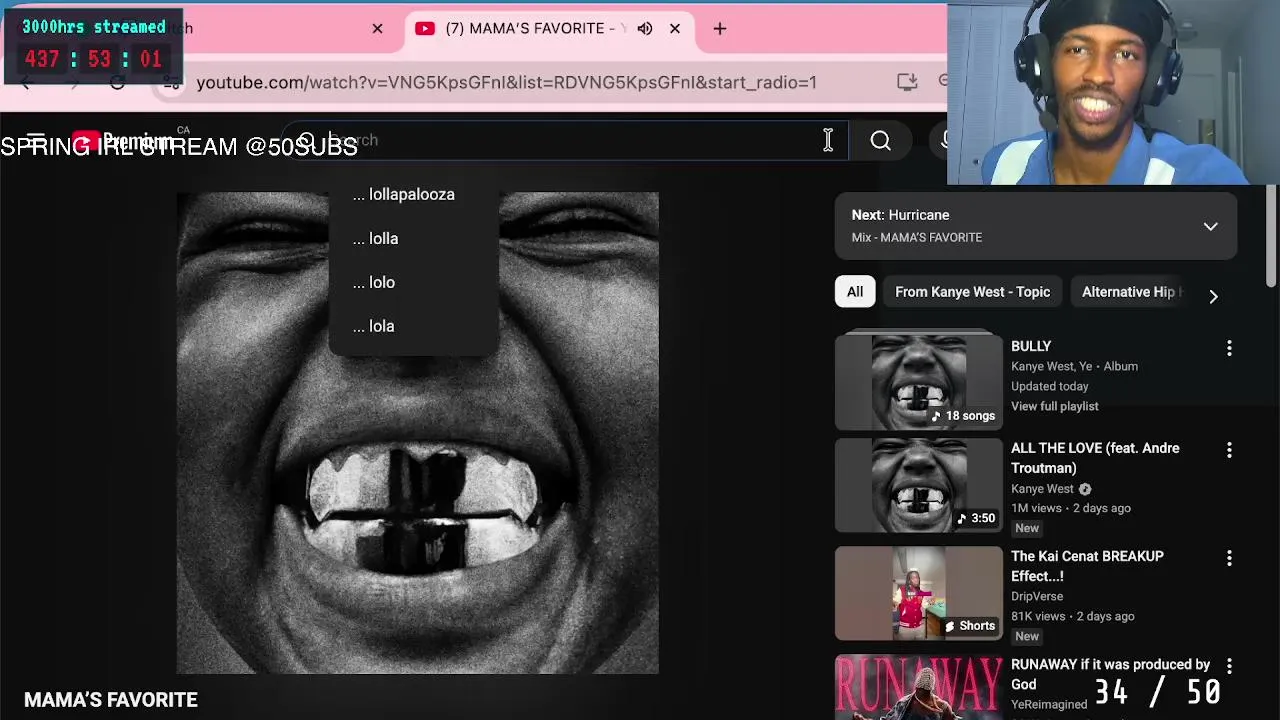The image size is (1280, 720).
Task: Open RUNAWAY if produced by God thumbnail
Action: click(918, 687)
